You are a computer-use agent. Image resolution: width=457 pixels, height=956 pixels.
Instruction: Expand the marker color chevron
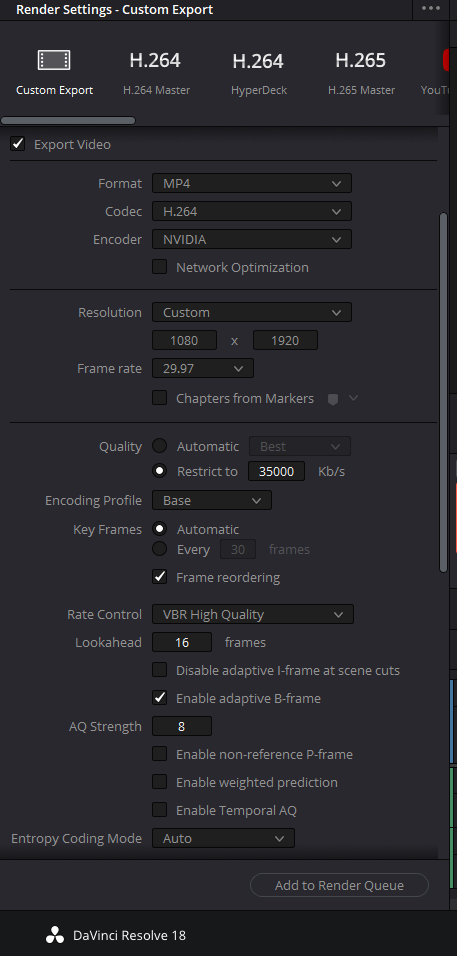[x=353, y=398]
